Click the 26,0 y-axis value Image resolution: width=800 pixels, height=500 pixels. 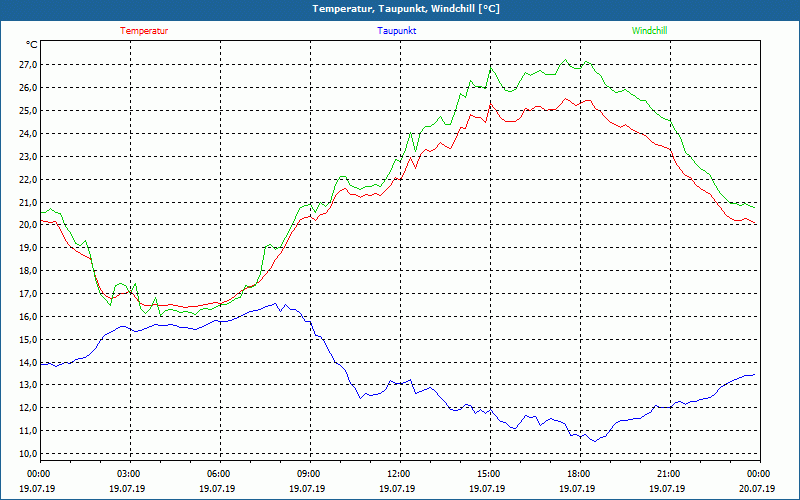(28, 87)
